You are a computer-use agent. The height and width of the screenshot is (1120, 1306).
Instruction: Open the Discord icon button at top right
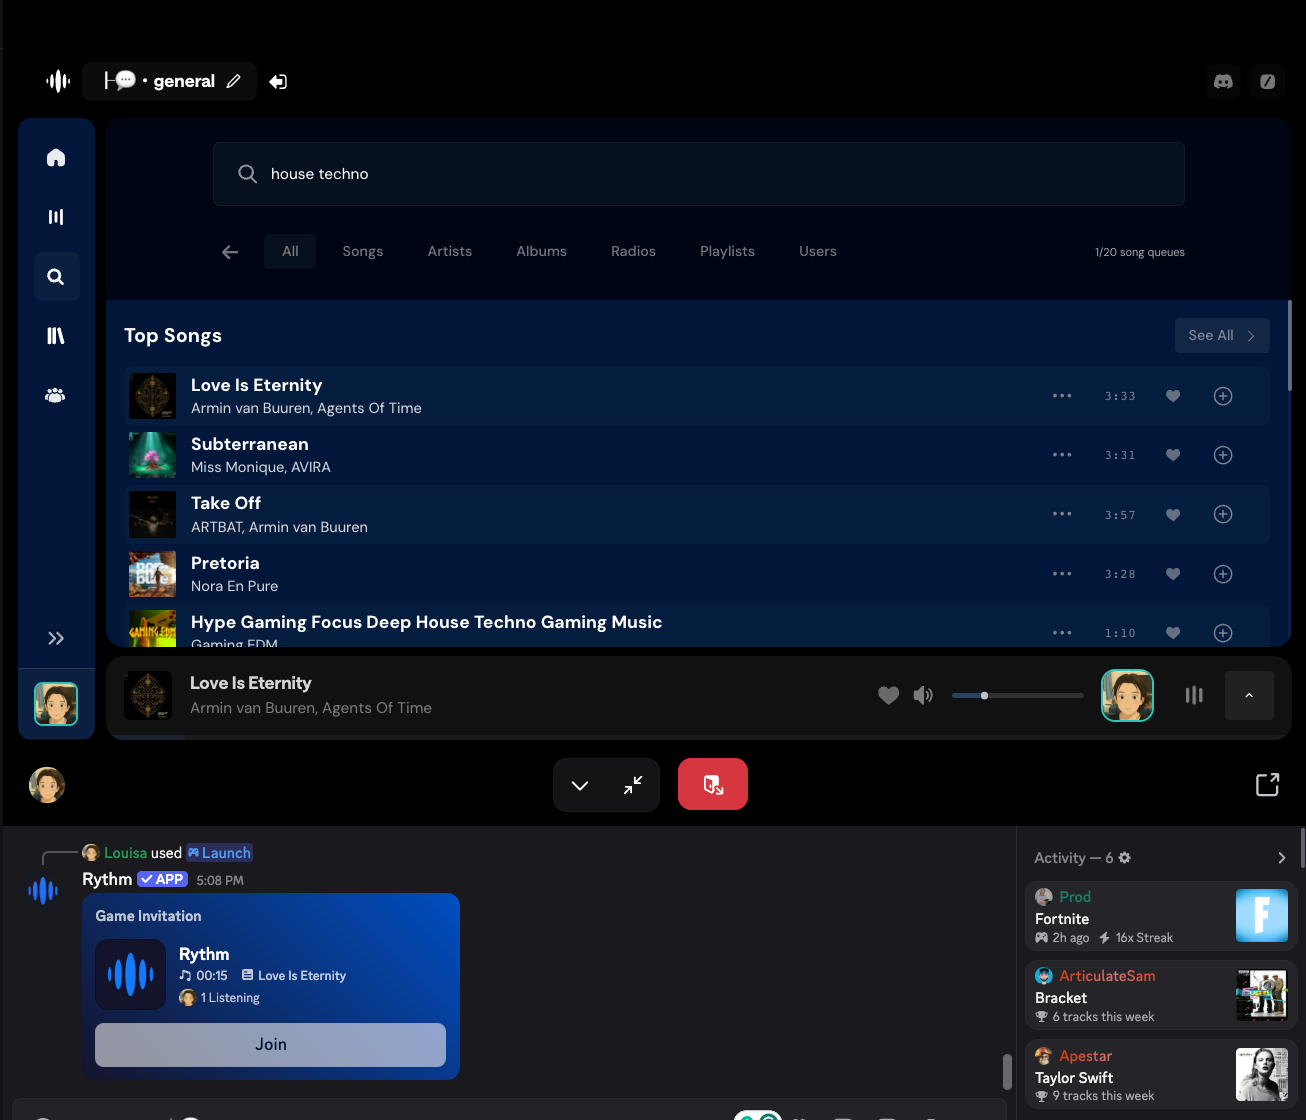point(1223,81)
